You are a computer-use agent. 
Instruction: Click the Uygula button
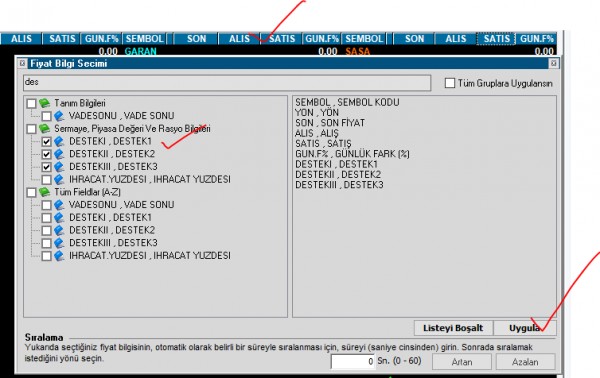pyautogui.click(x=524, y=328)
